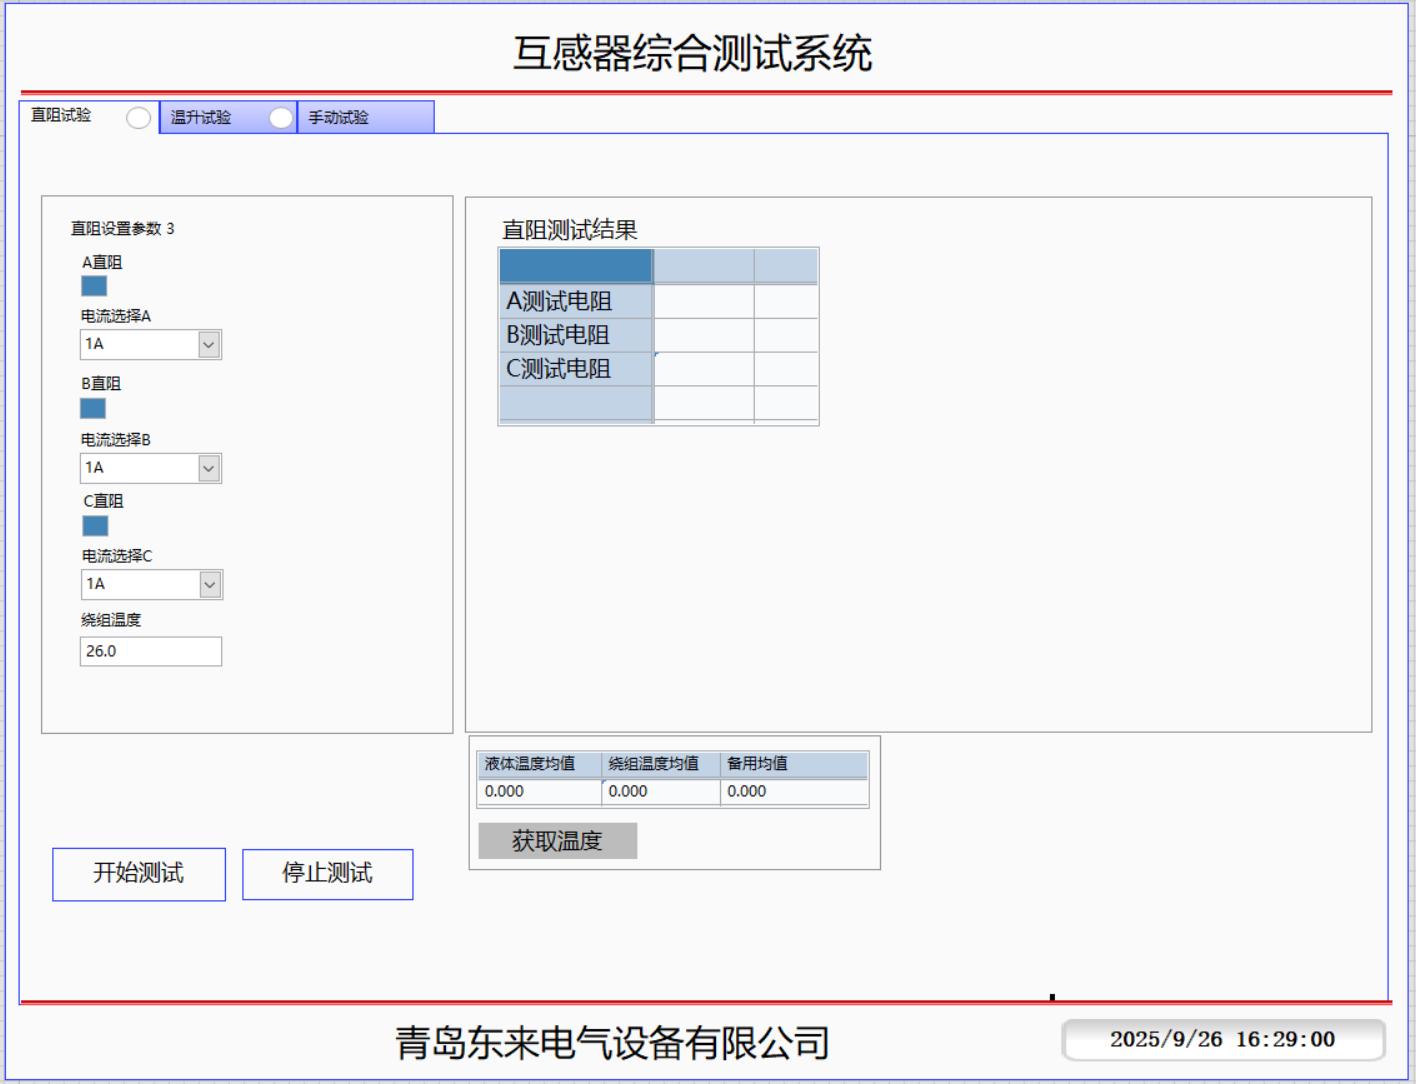The height and width of the screenshot is (1084, 1416).
Task: Open the 手动试验 tab
Action: tap(339, 118)
